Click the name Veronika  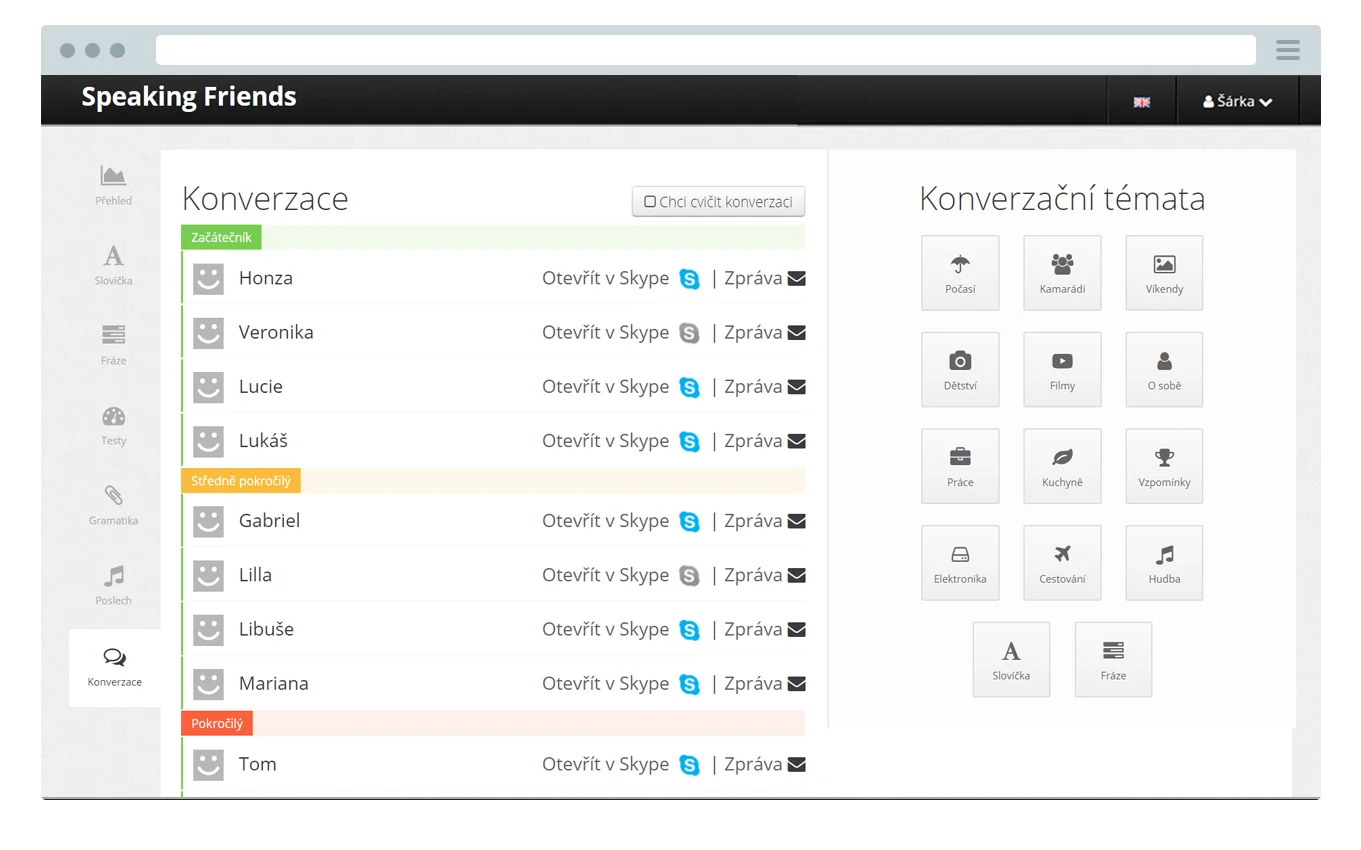[276, 333]
